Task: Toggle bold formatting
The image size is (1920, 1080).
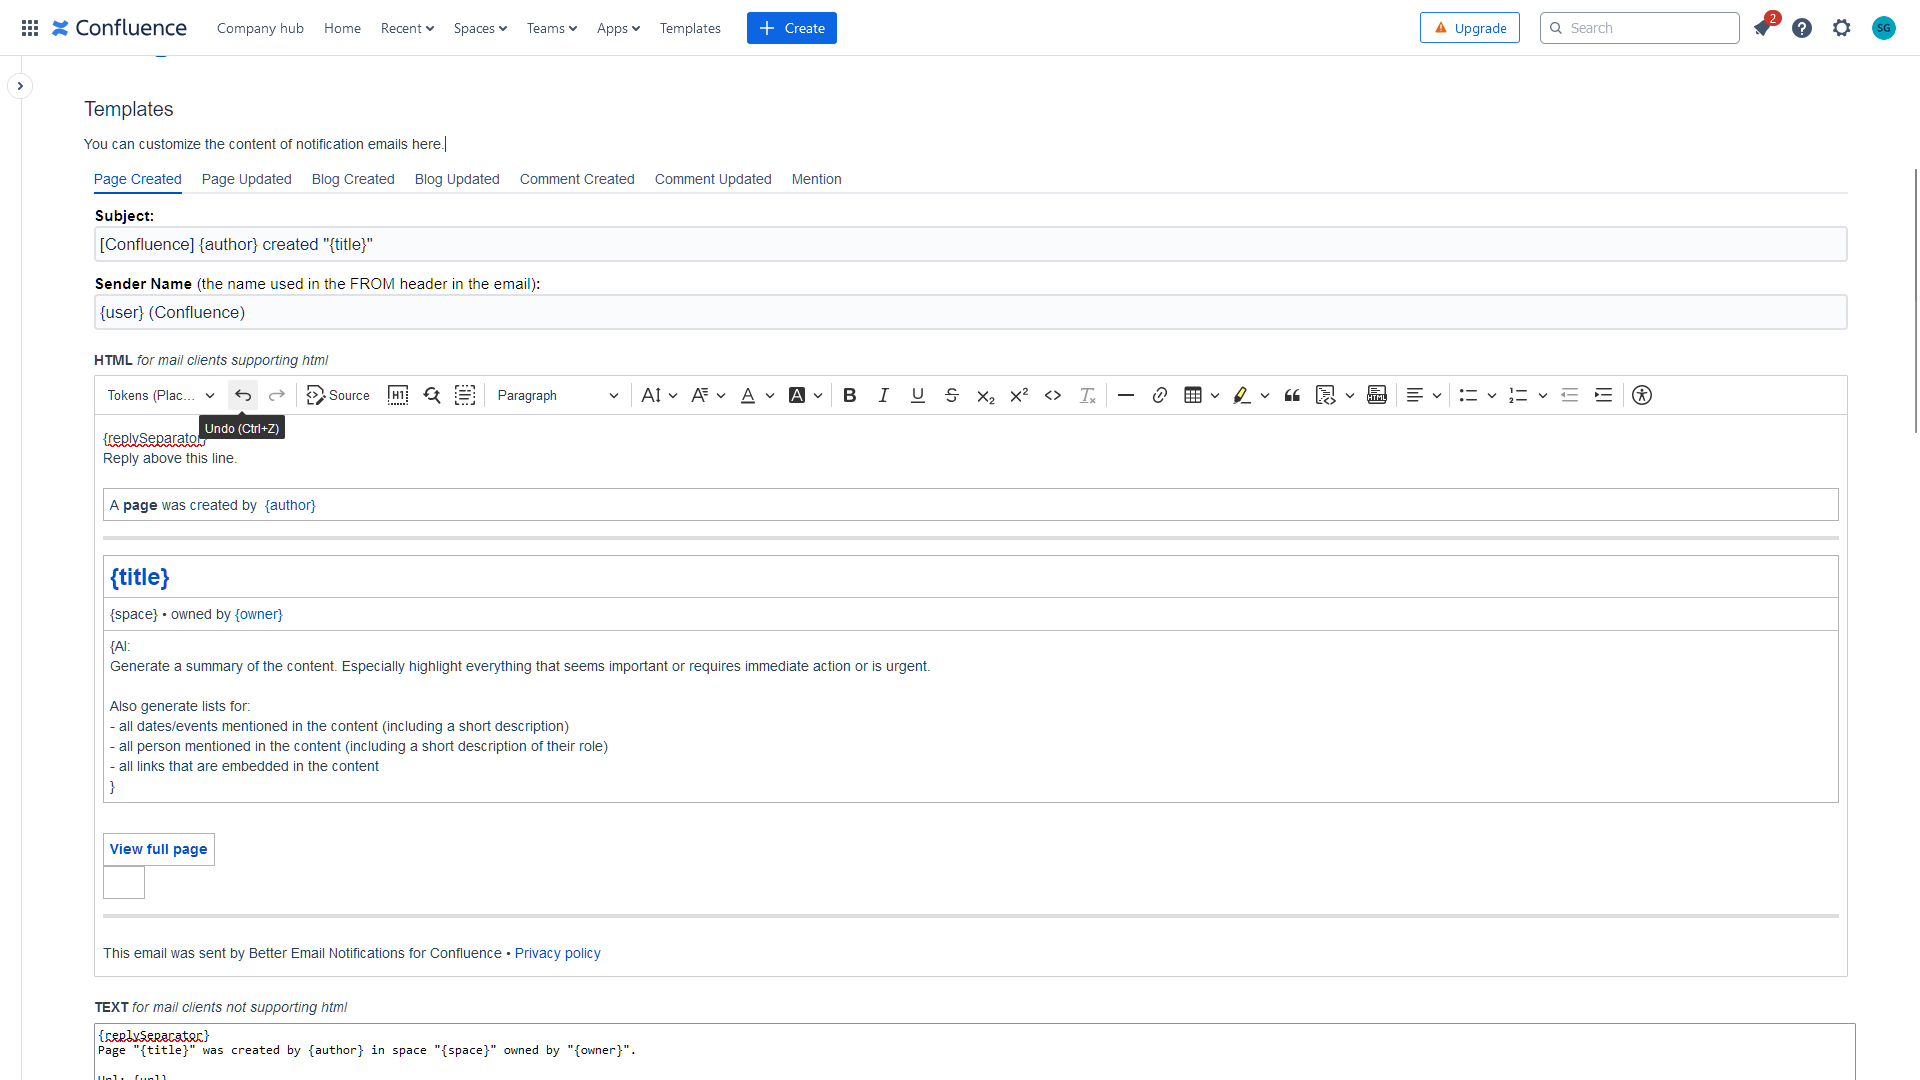Action: pyautogui.click(x=850, y=395)
